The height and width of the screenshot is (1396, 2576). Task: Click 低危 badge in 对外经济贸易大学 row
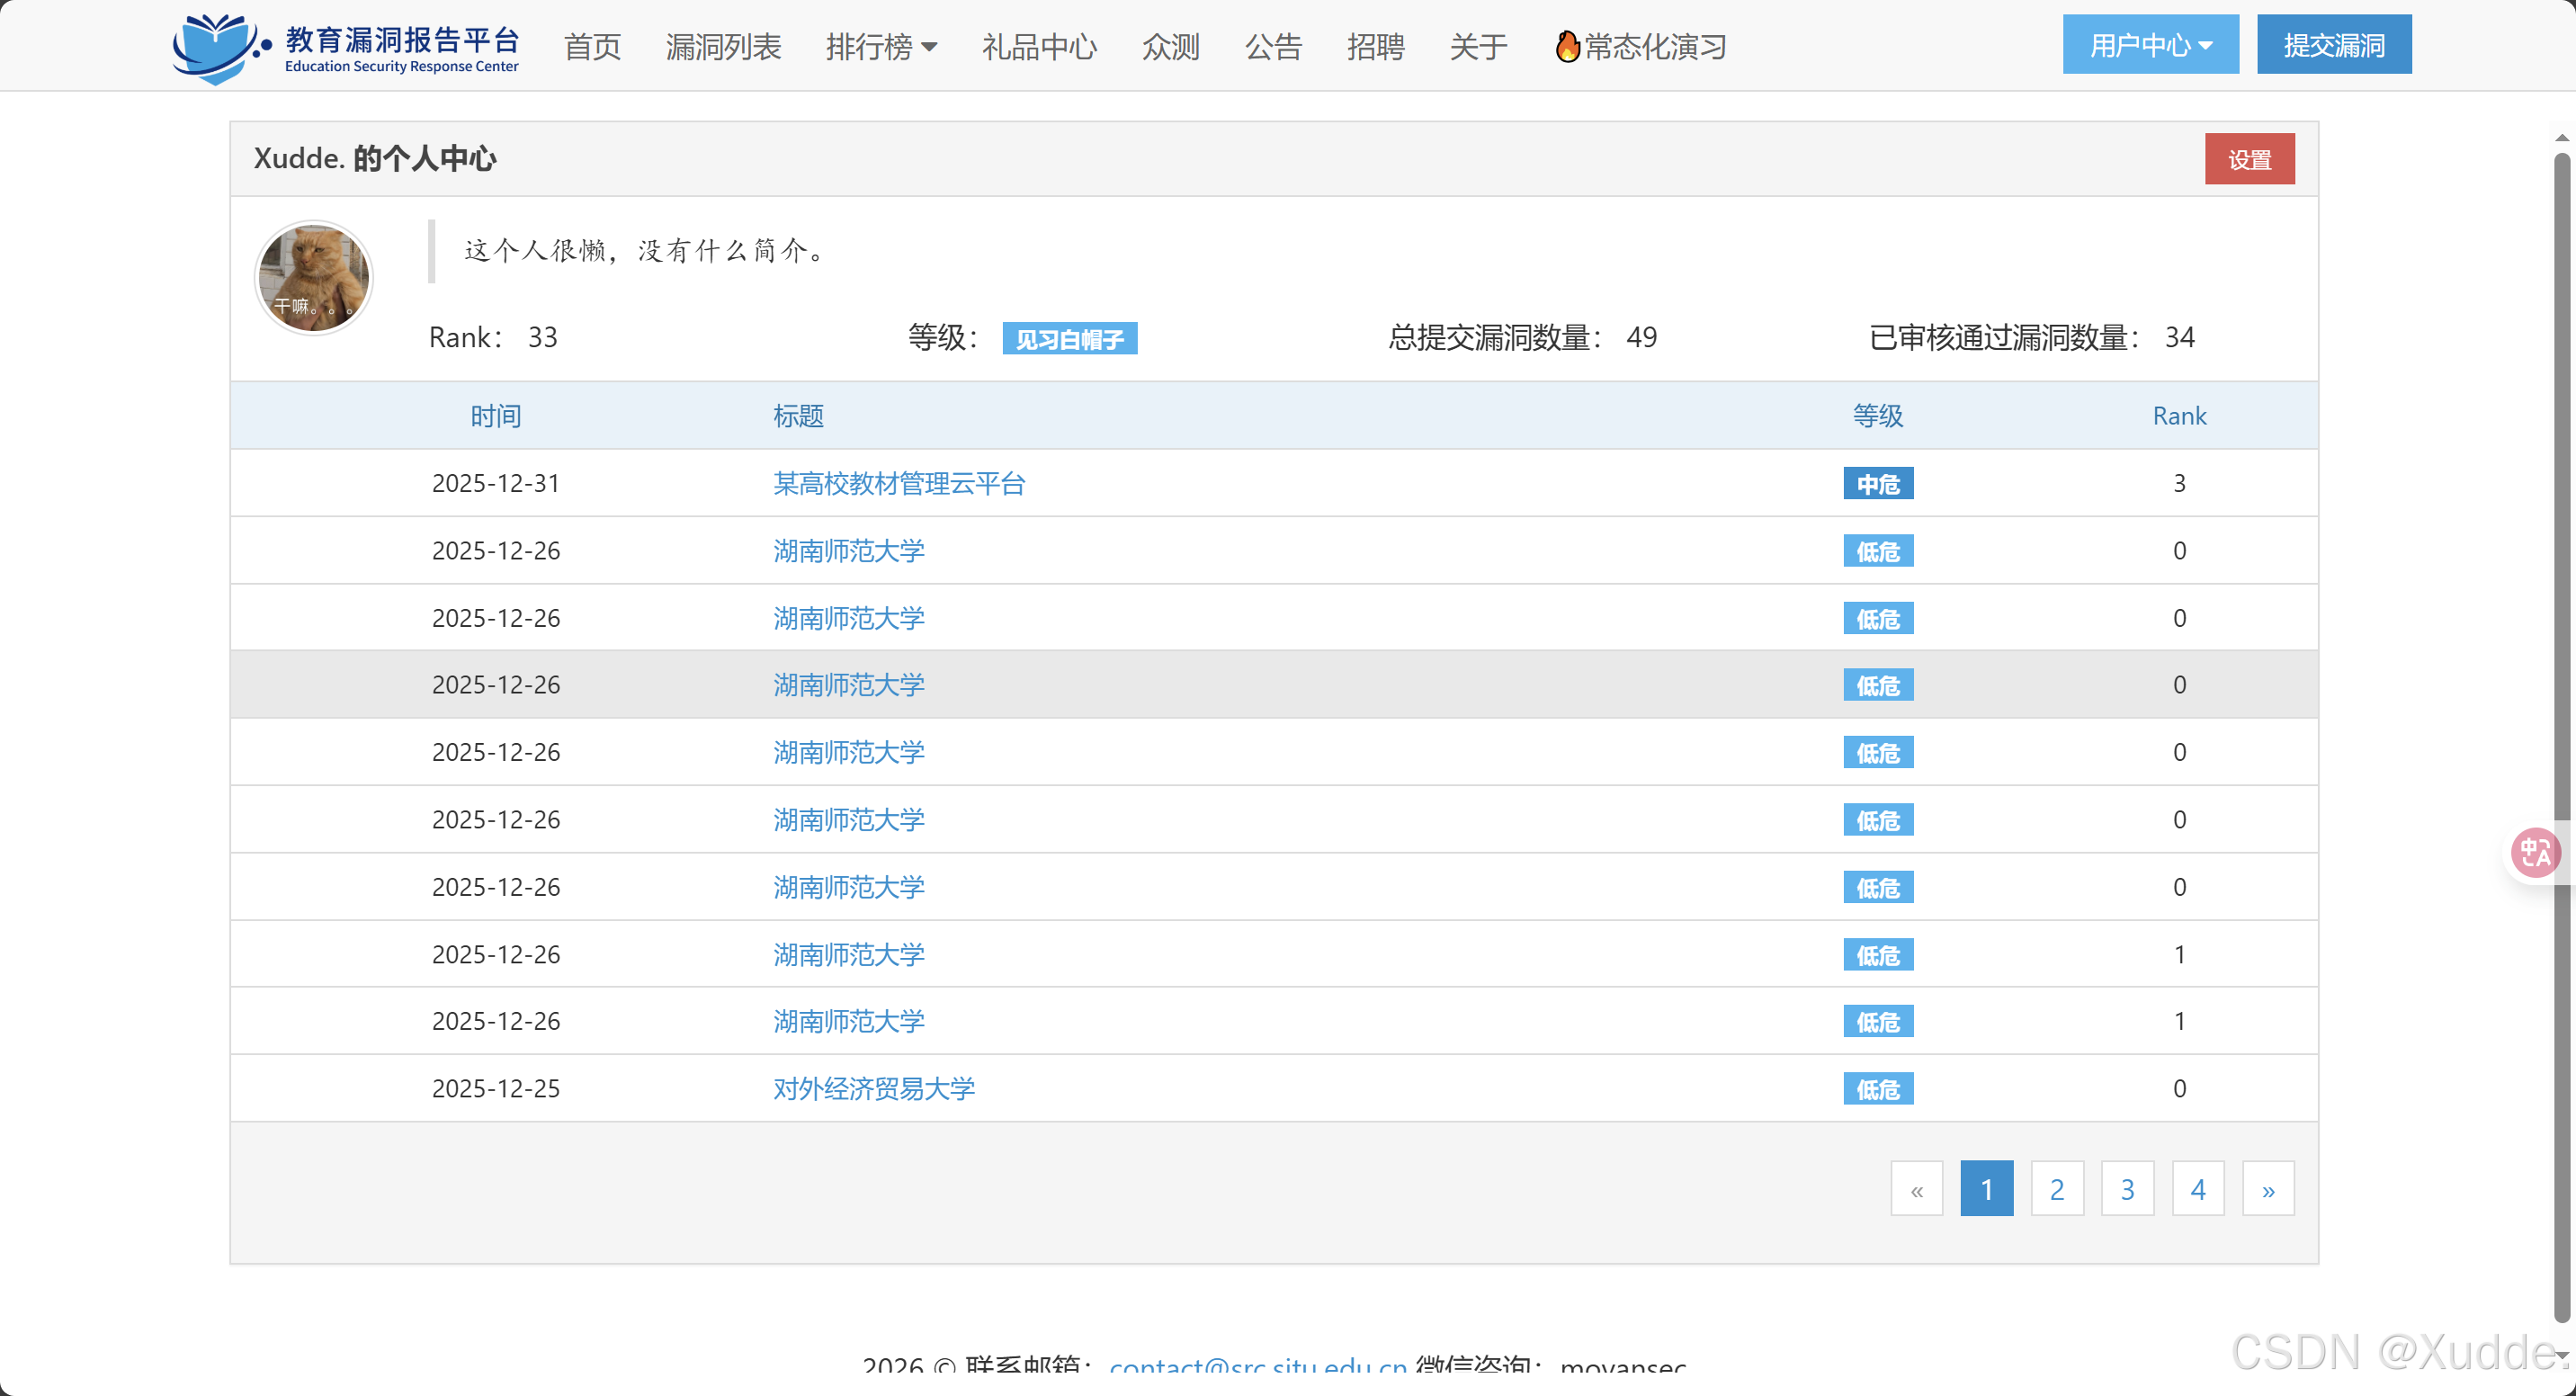[1877, 1089]
